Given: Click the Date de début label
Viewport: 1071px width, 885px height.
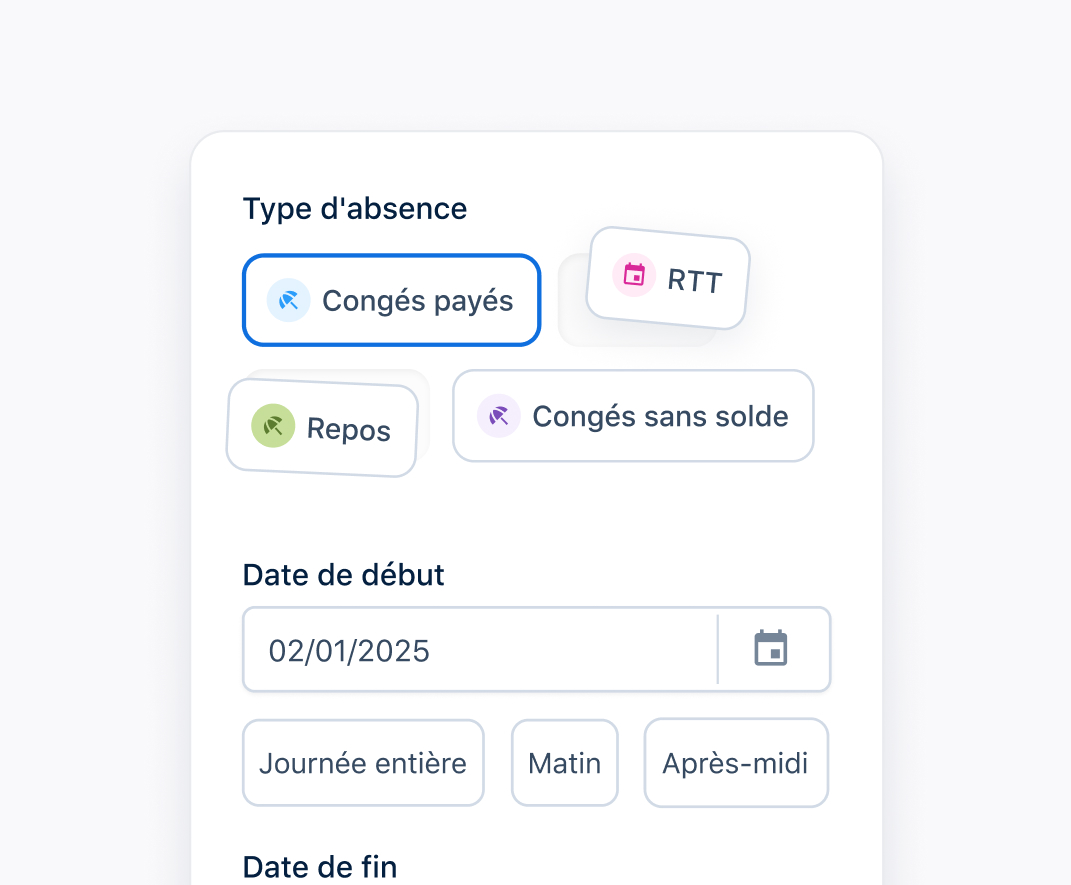Looking at the screenshot, I should [x=344, y=575].
